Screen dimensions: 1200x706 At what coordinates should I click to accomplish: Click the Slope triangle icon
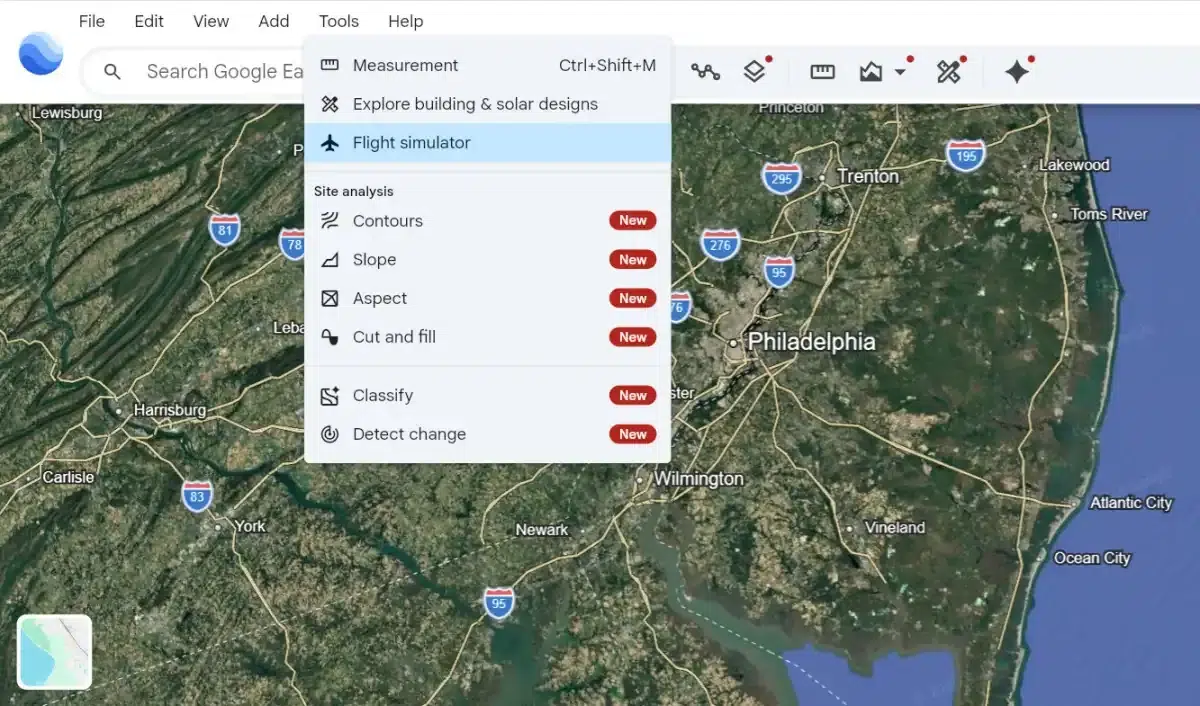click(330, 260)
